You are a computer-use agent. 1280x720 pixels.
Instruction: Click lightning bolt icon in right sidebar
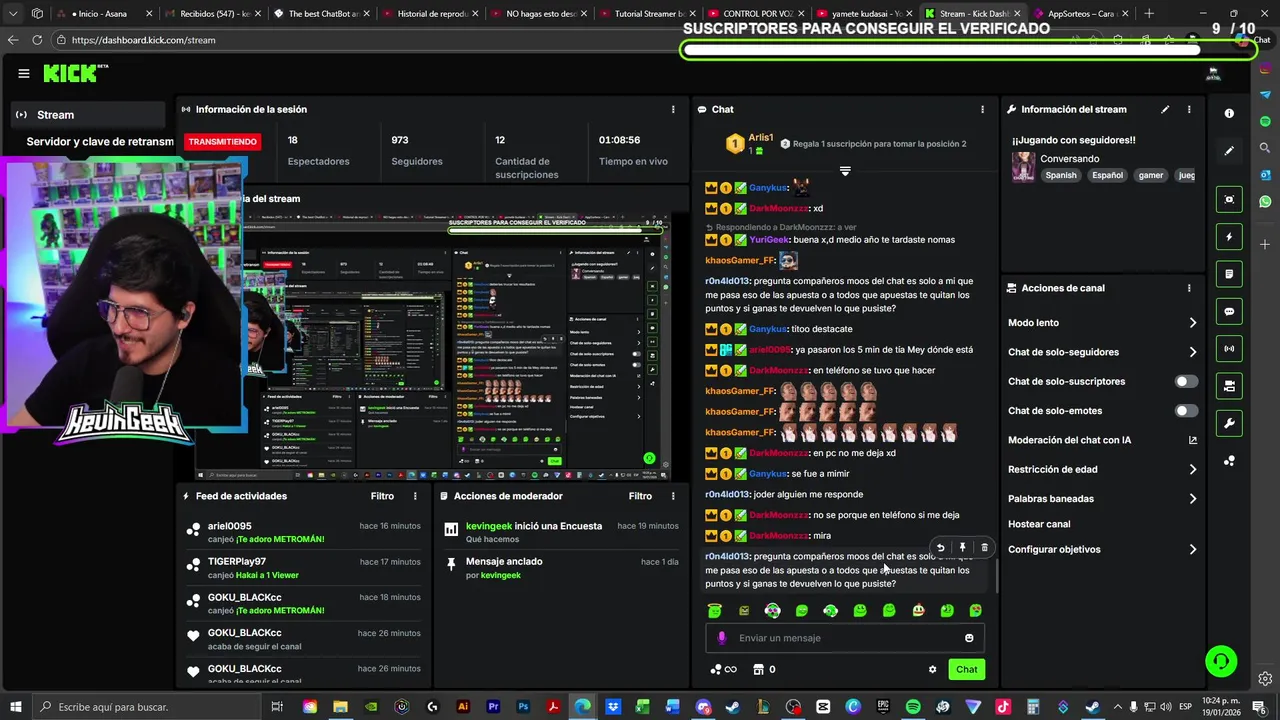(1229, 237)
